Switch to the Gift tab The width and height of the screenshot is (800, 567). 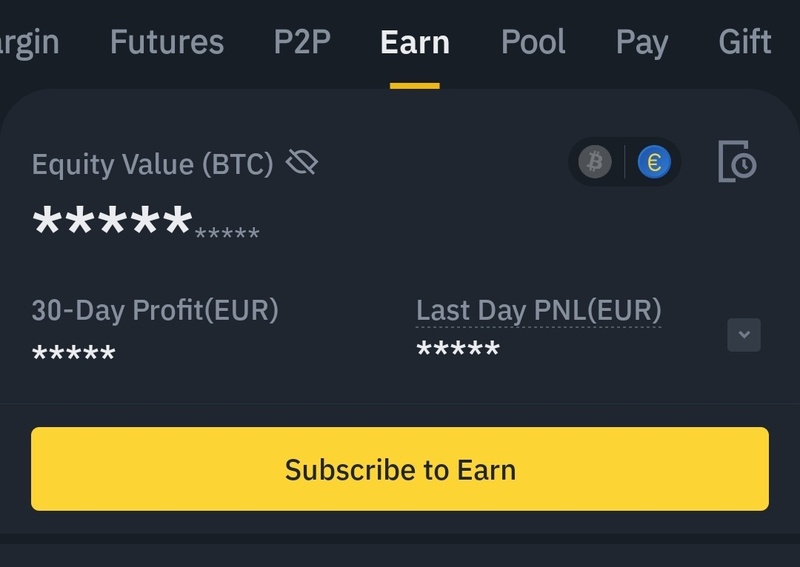pyautogui.click(x=745, y=42)
